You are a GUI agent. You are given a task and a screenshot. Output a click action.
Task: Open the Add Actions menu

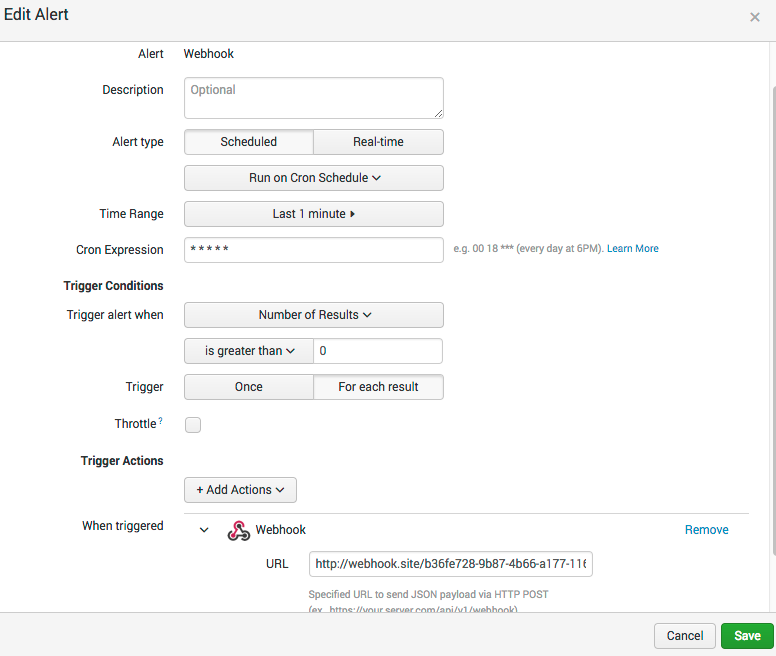240,490
